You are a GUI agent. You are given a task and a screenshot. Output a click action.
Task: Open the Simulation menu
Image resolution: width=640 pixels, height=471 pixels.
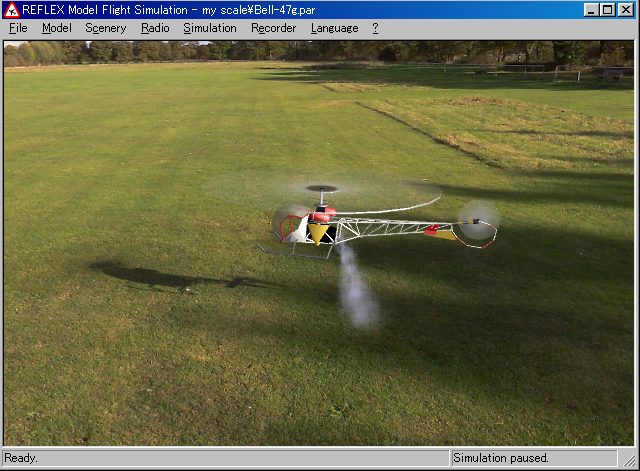[x=210, y=28]
